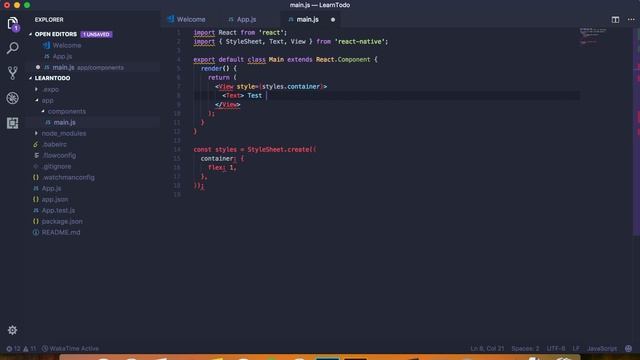Switch to the Welcome tab
Screen dimensions: 640x360
(187, 20)
